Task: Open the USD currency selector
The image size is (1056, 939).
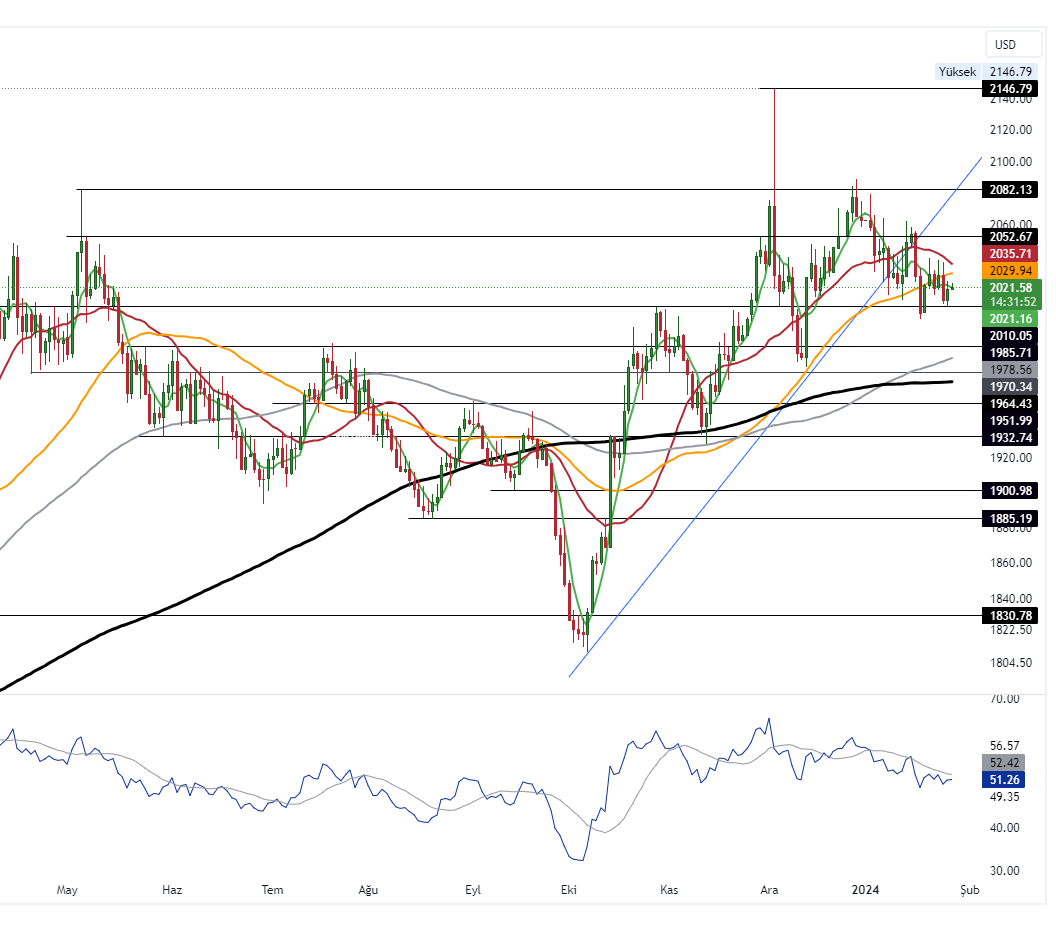Action: click(x=1004, y=45)
